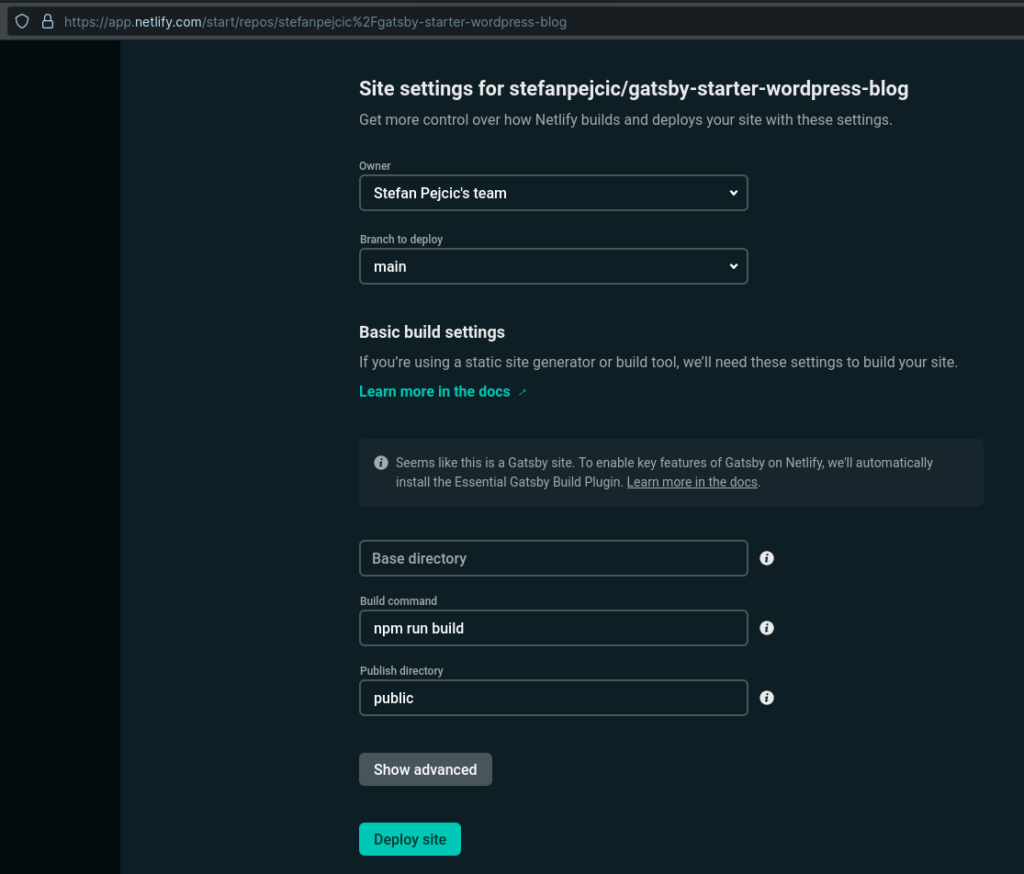Open the Branch to deploy dropdown

pos(553,266)
